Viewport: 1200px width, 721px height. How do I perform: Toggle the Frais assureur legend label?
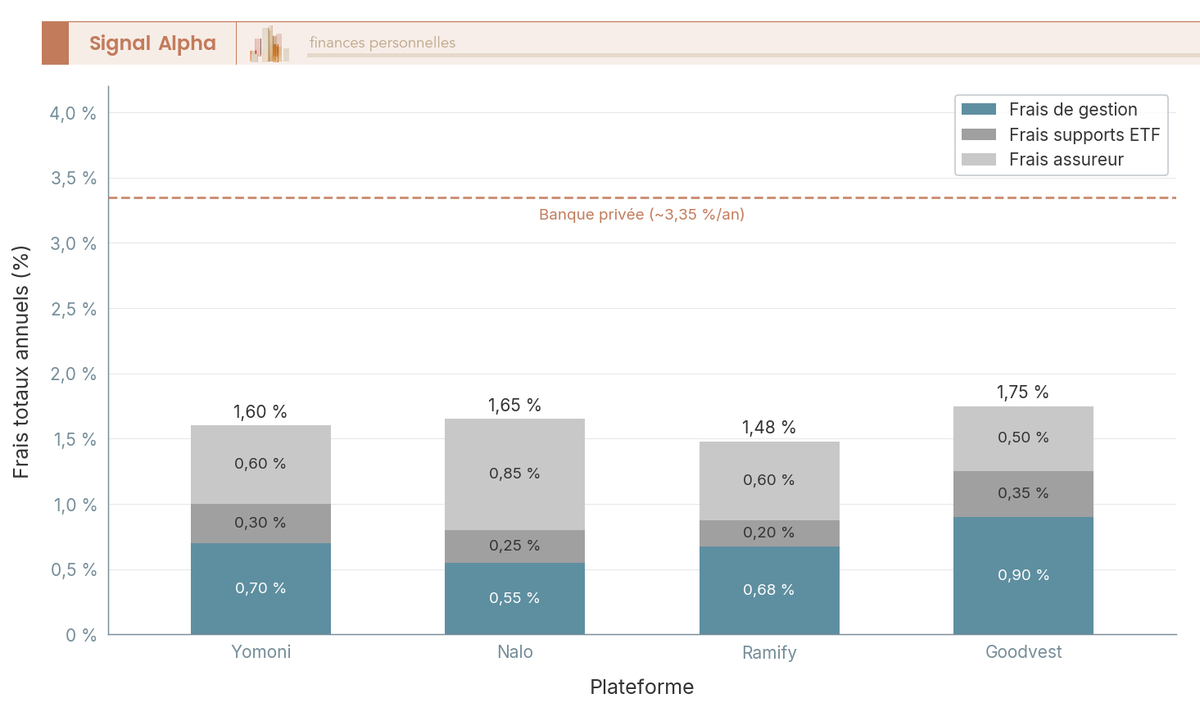point(1066,159)
